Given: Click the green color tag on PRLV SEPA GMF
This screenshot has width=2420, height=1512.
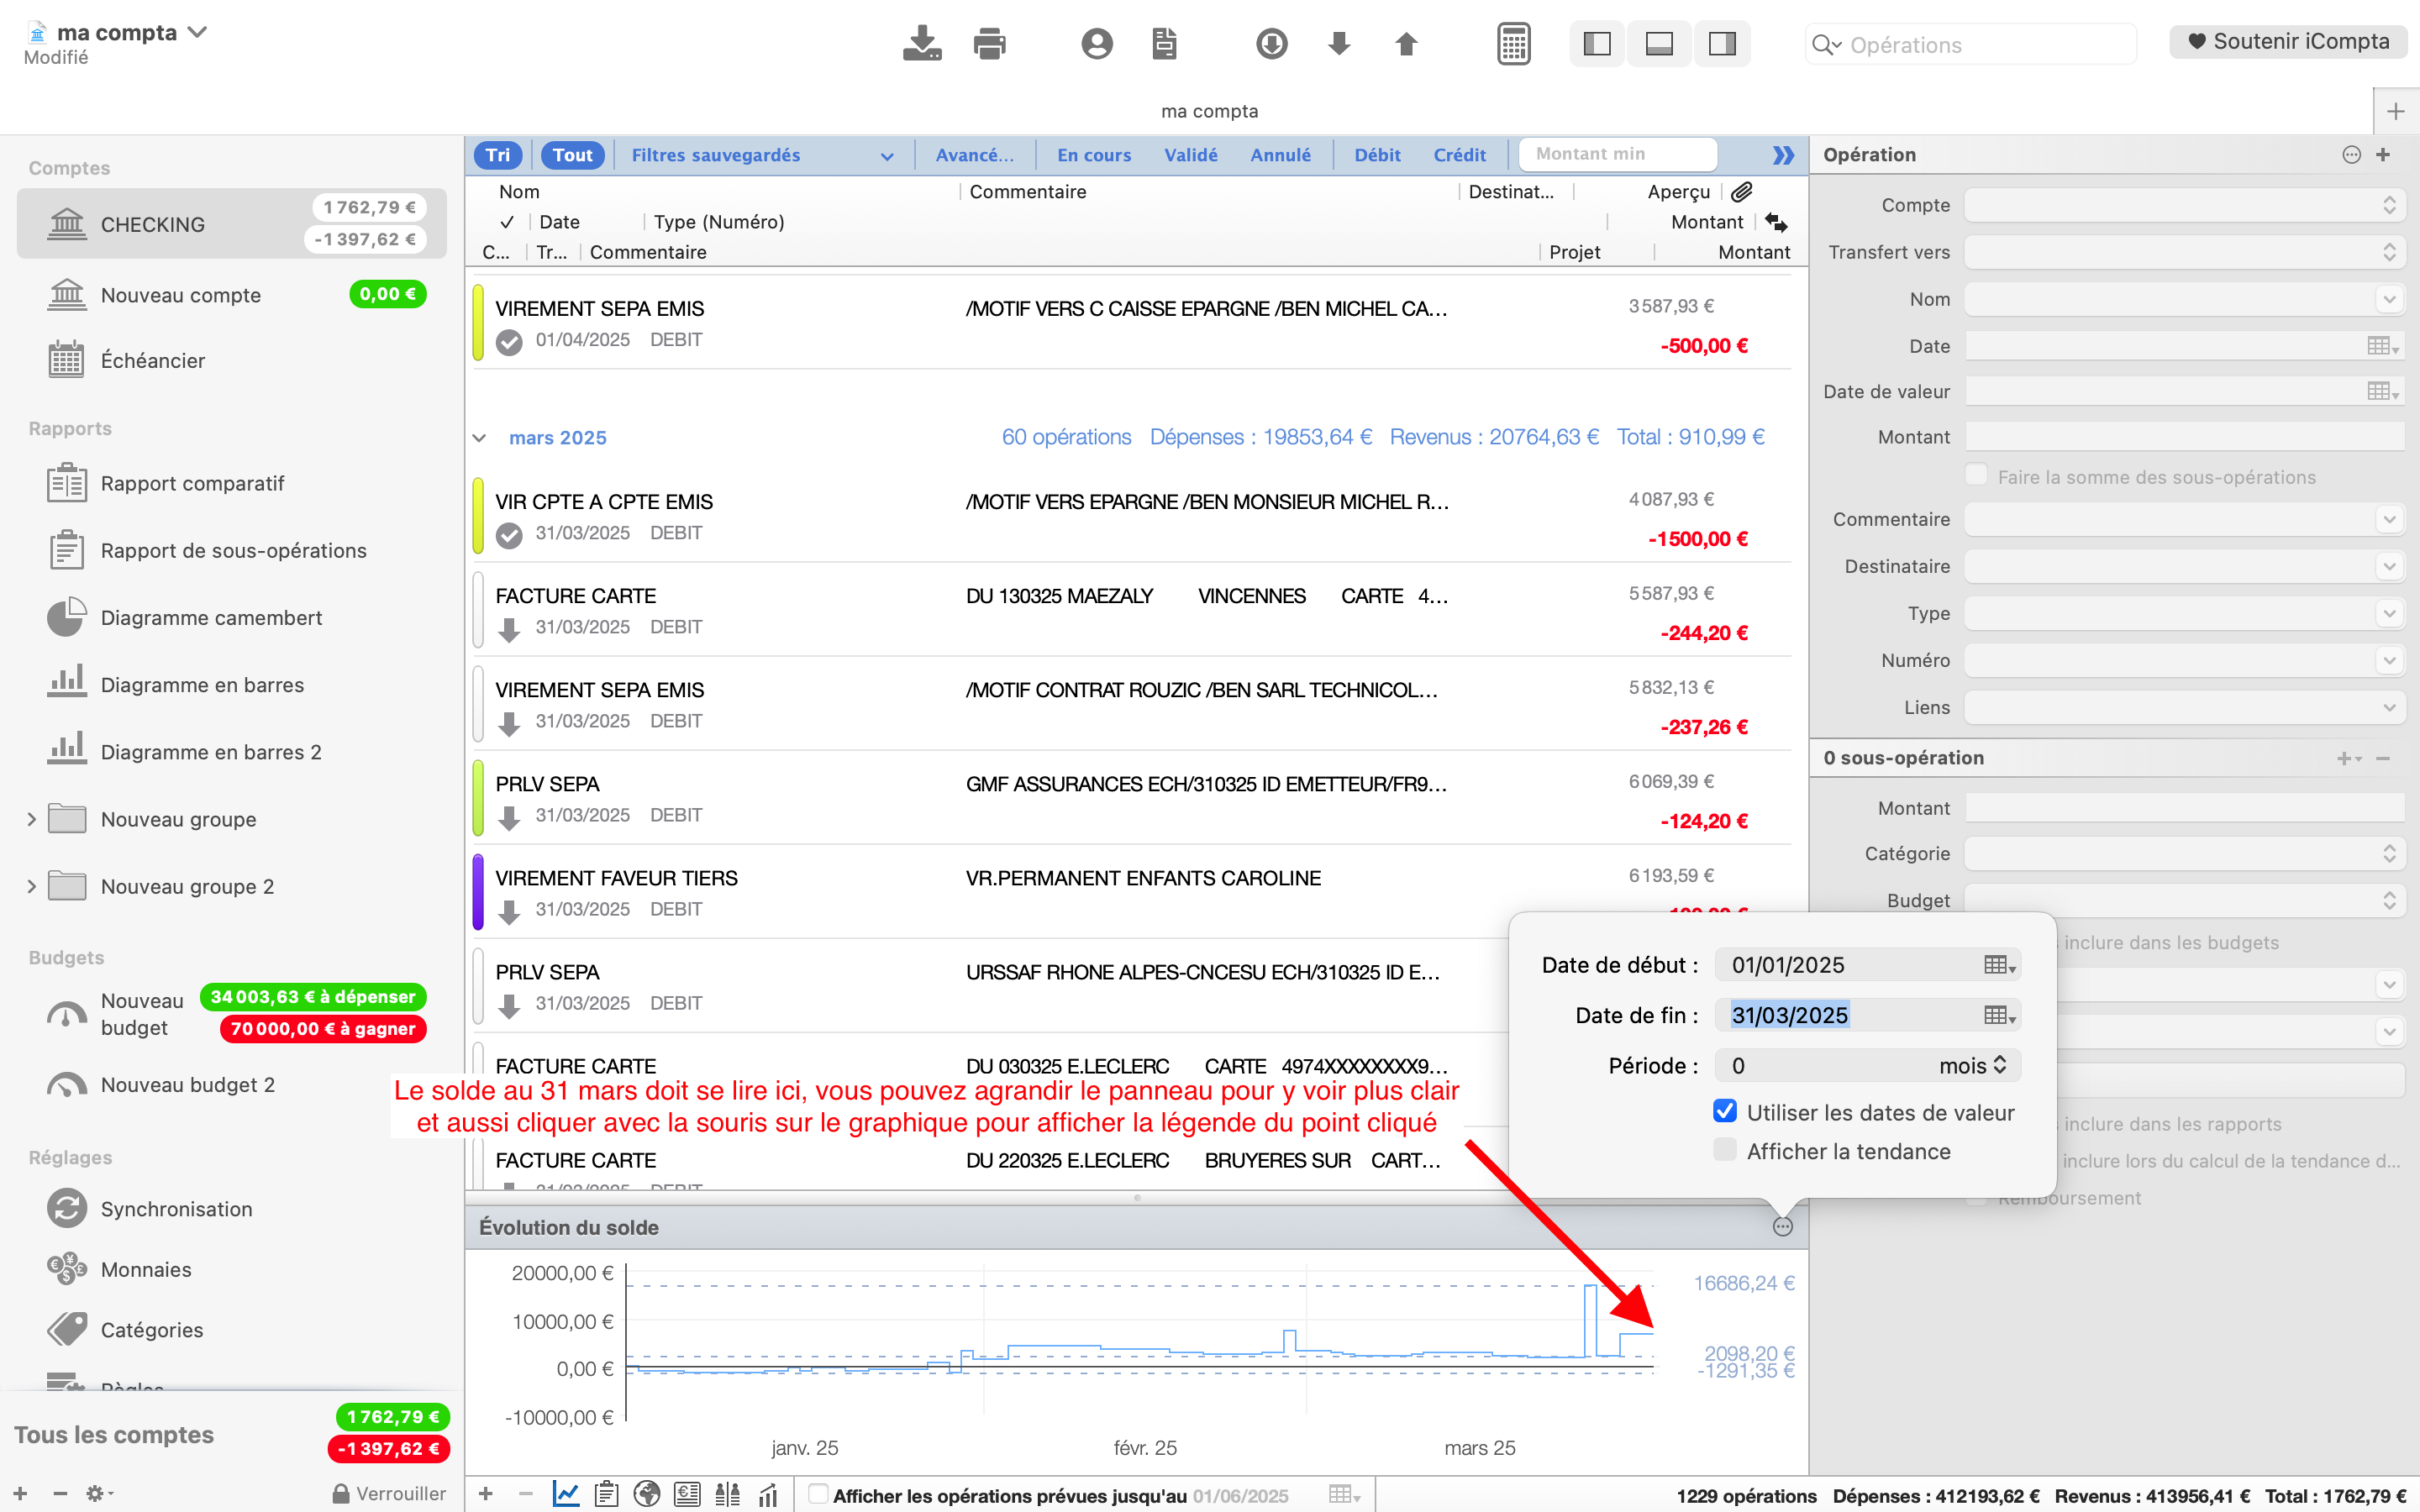Looking at the screenshot, I should click(x=478, y=798).
